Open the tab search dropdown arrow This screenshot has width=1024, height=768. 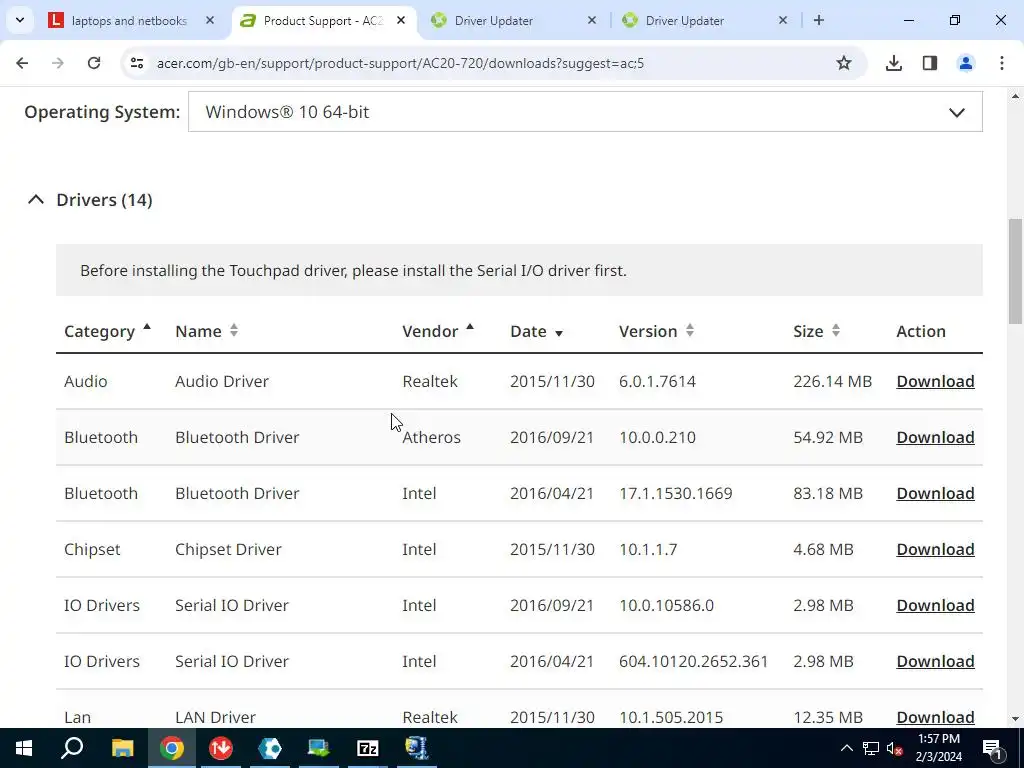tap(20, 20)
